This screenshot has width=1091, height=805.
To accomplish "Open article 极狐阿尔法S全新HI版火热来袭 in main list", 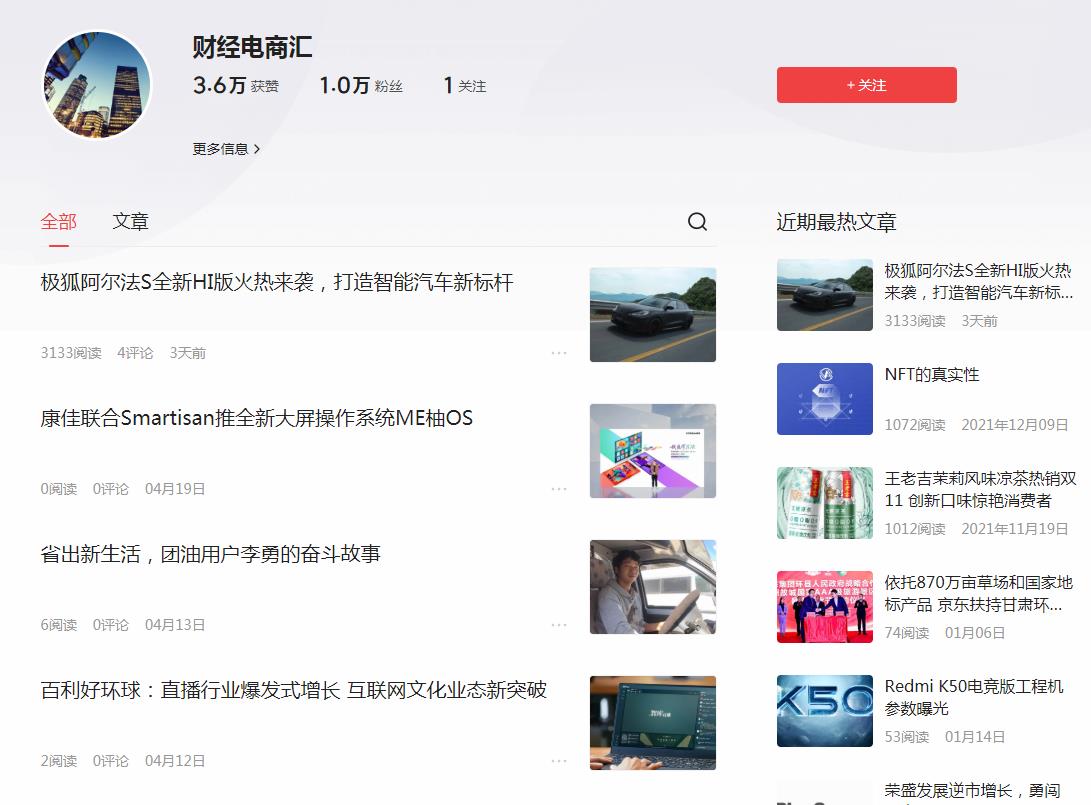I will click(x=277, y=282).
